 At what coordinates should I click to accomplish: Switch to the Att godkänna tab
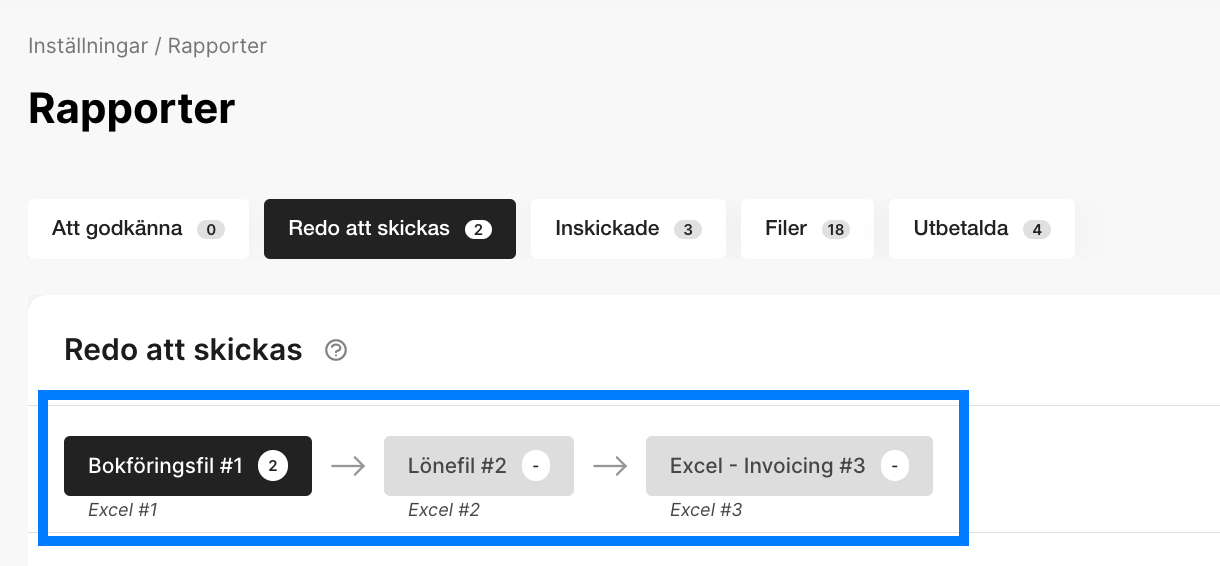tap(138, 229)
